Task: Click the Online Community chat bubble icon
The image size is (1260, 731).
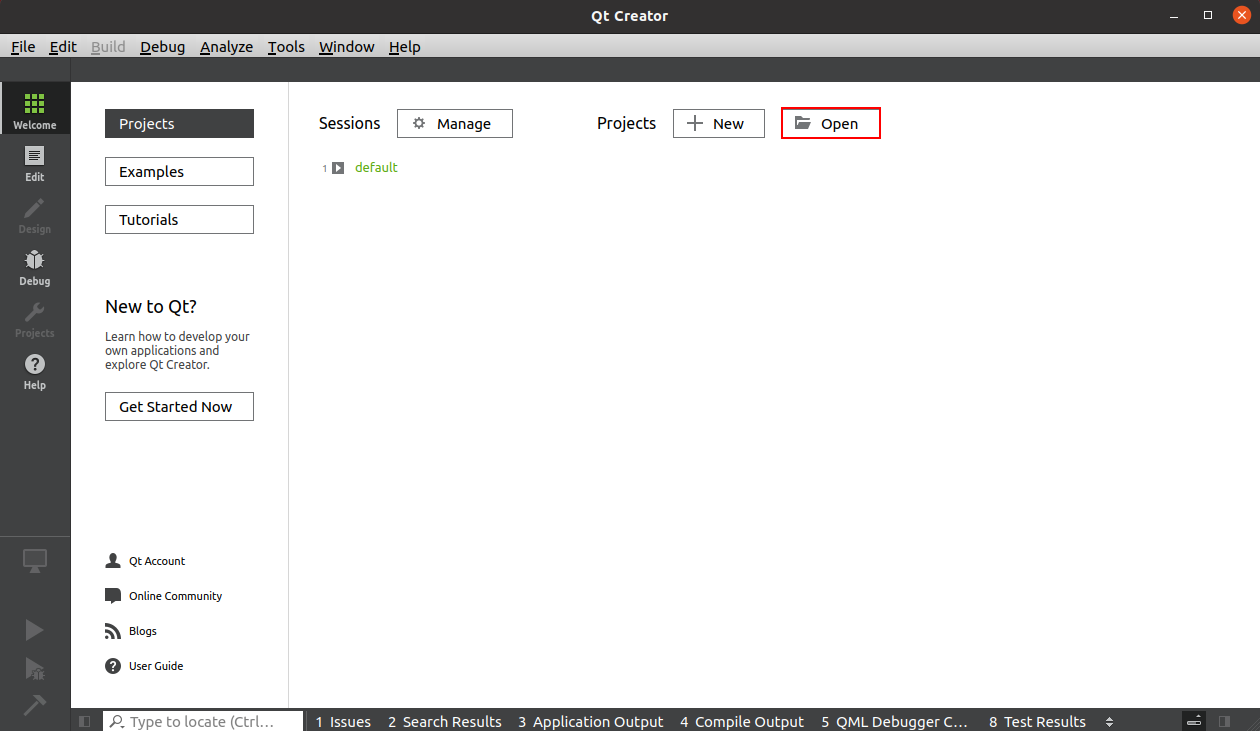Action: (x=113, y=596)
